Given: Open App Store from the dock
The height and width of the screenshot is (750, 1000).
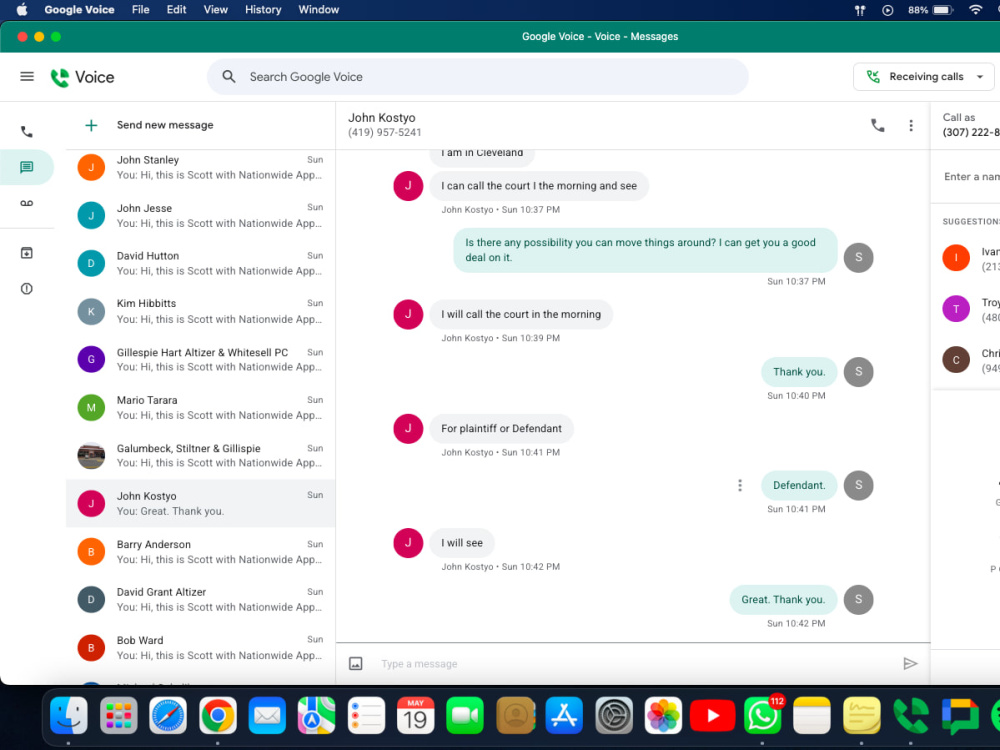Looking at the screenshot, I should click(564, 716).
